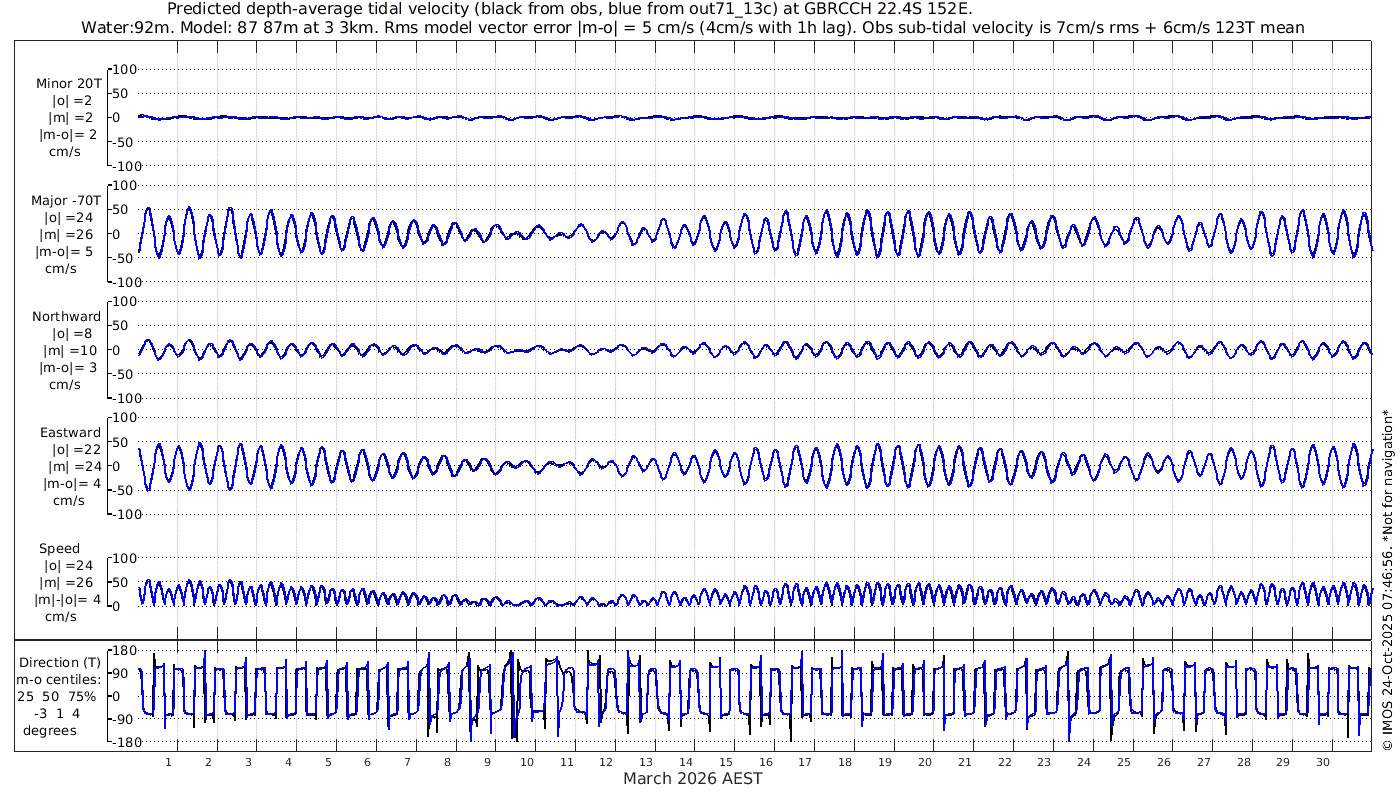This screenshot has height=800, width=1400.
Task: Click the 'cm/s' unit under the Speed label
Action: pos(60,617)
